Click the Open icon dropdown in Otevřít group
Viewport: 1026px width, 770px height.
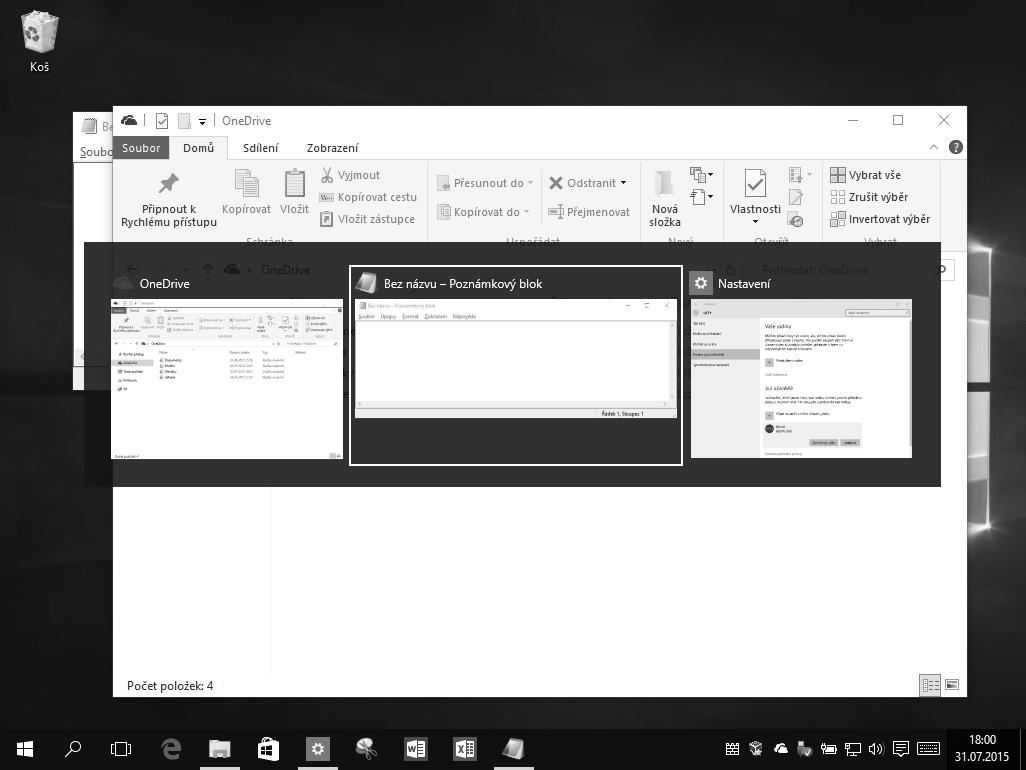[x=800, y=175]
